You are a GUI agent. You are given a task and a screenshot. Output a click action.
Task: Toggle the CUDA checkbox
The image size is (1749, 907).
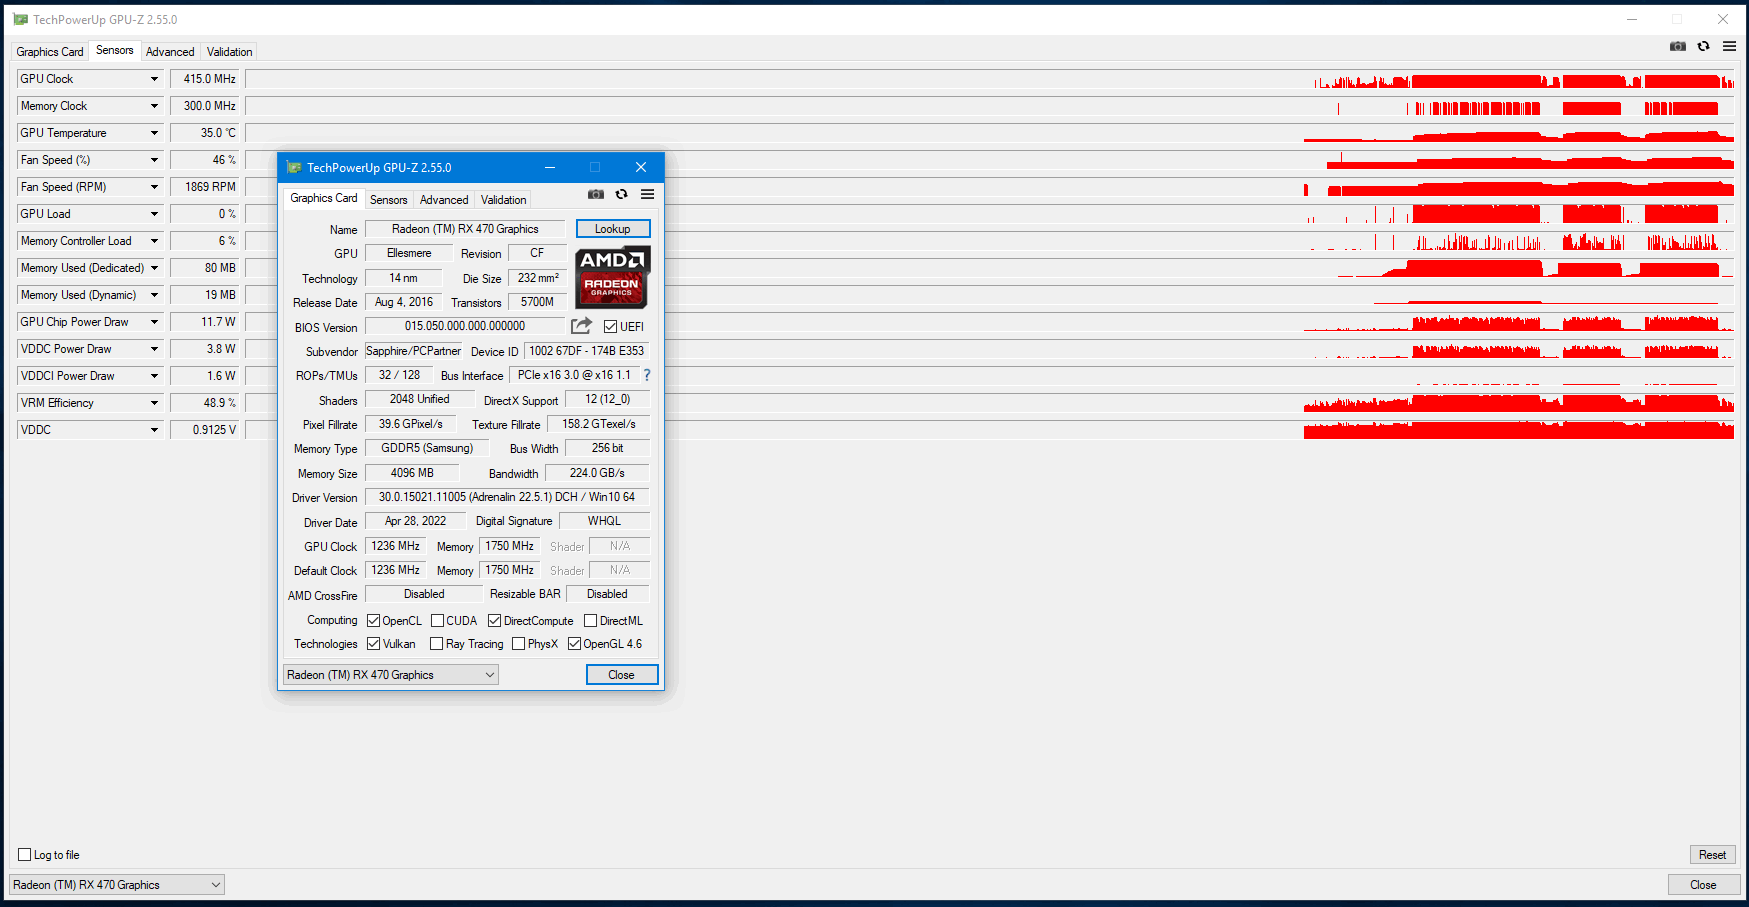pyautogui.click(x=437, y=621)
